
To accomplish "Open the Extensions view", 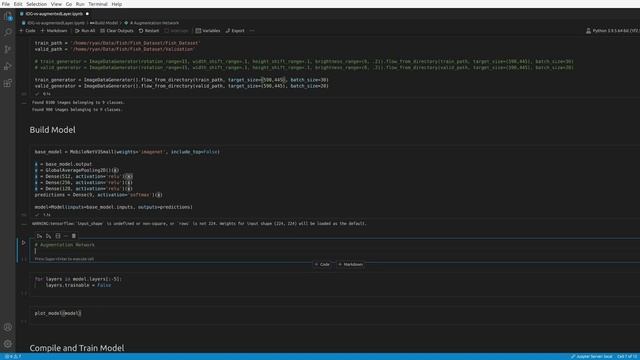I will tap(8, 84).
